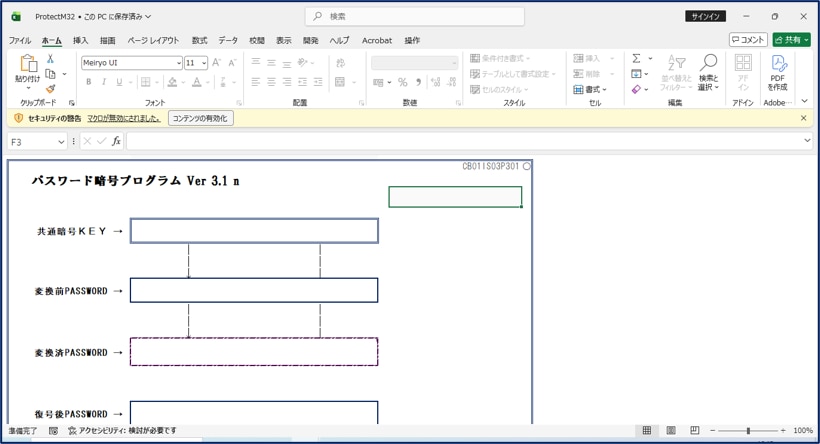Viewport: 820px width, 444px height.
Task: Decrease font size with smaller A icon
Action: (232, 63)
